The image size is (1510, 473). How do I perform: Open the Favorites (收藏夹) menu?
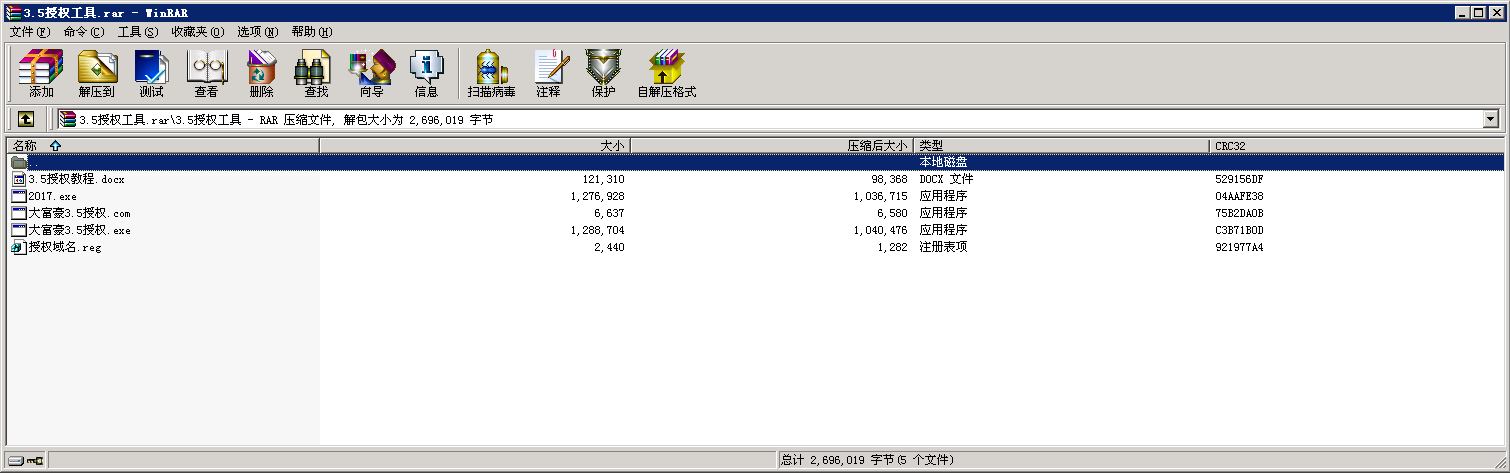click(197, 32)
